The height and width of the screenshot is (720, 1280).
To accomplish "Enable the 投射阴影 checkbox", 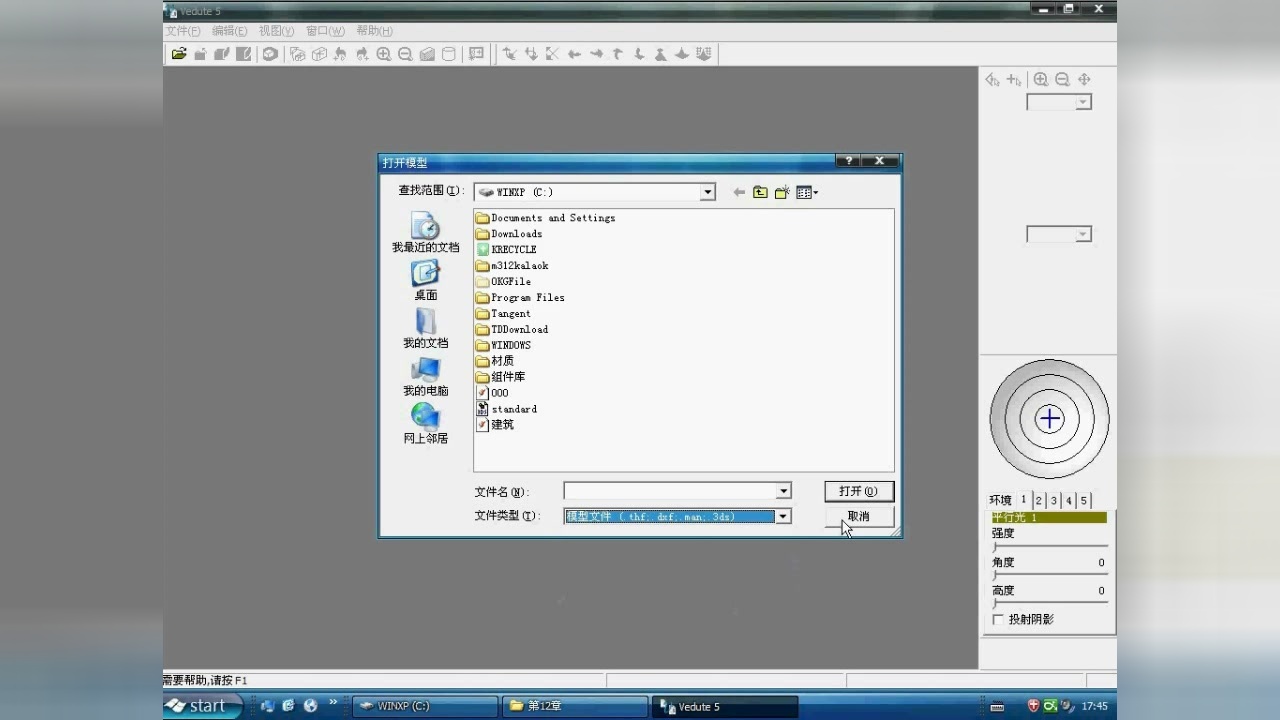I will (998, 620).
